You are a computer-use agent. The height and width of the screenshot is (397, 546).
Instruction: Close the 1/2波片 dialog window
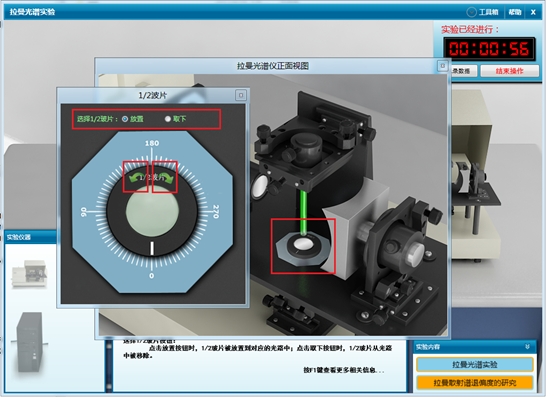click(241, 95)
